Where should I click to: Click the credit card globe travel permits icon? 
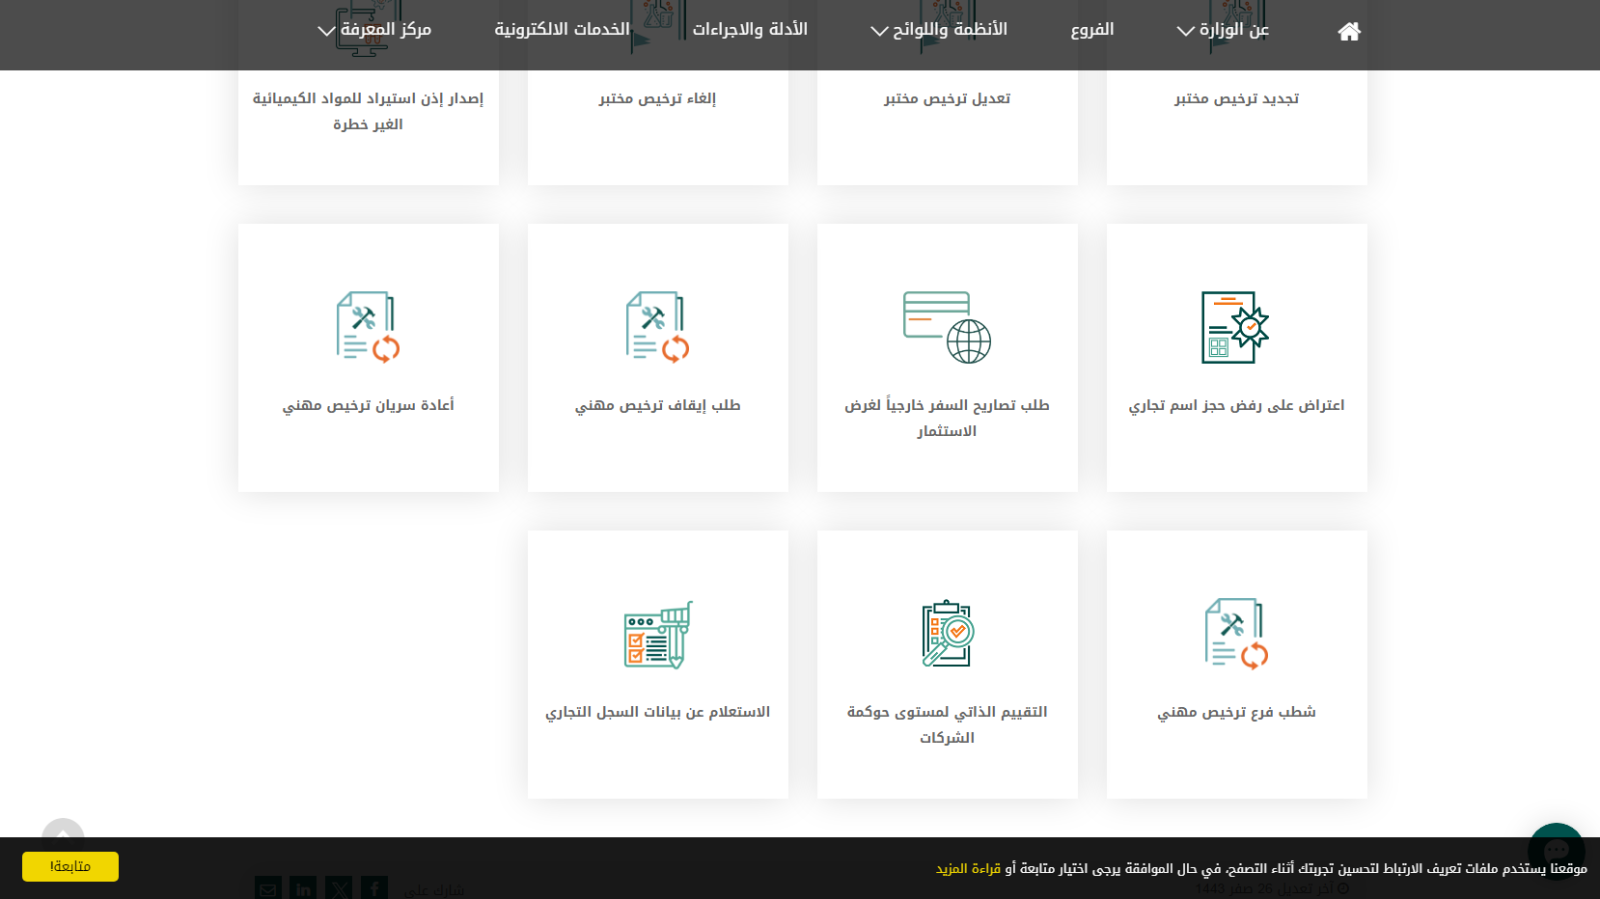pyautogui.click(x=947, y=327)
